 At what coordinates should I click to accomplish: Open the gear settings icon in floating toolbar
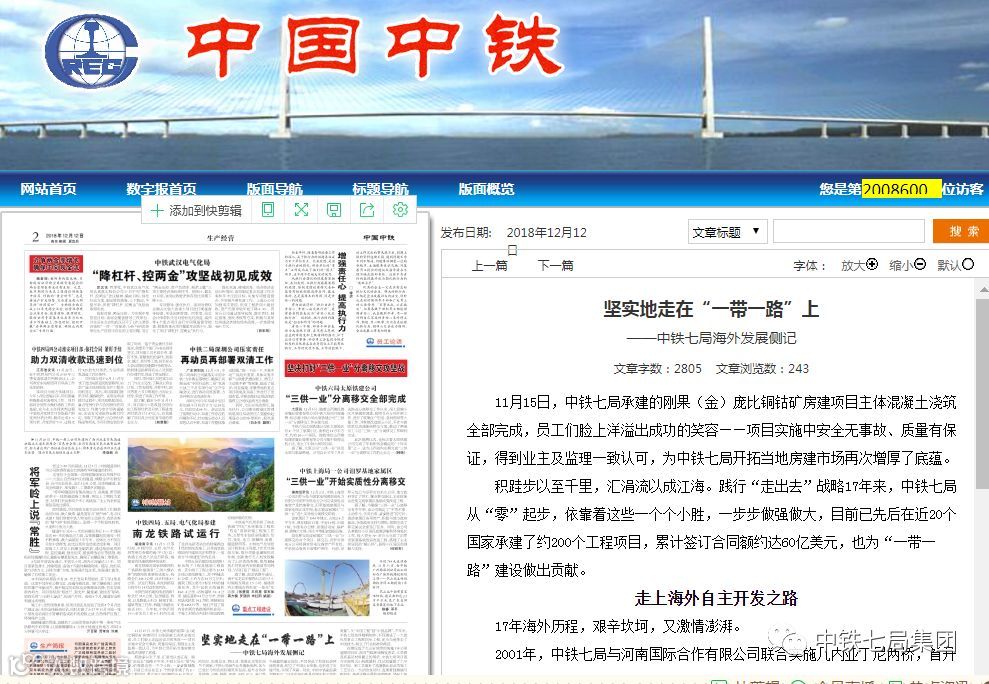click(400, 209)
